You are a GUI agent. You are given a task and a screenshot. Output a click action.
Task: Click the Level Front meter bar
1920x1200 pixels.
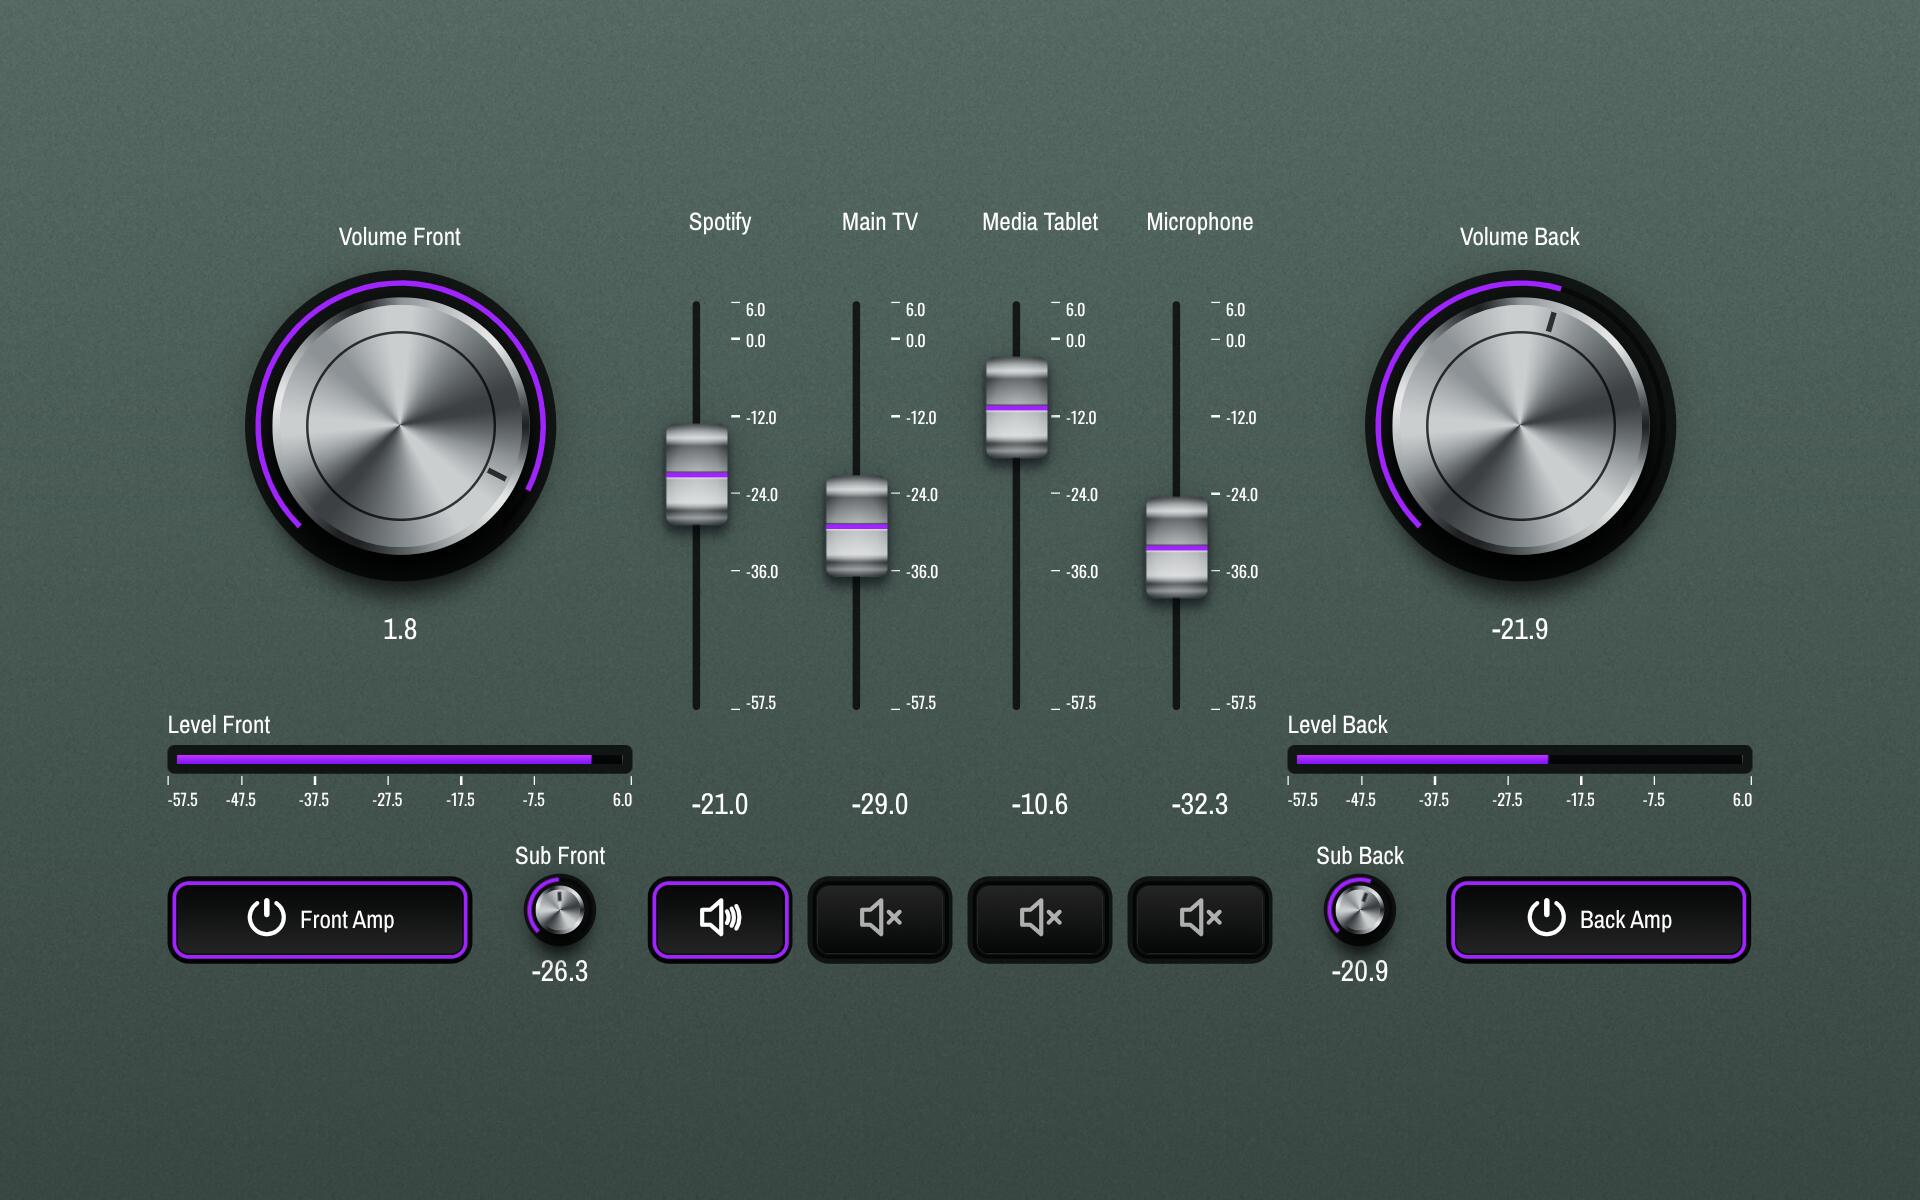399,759
